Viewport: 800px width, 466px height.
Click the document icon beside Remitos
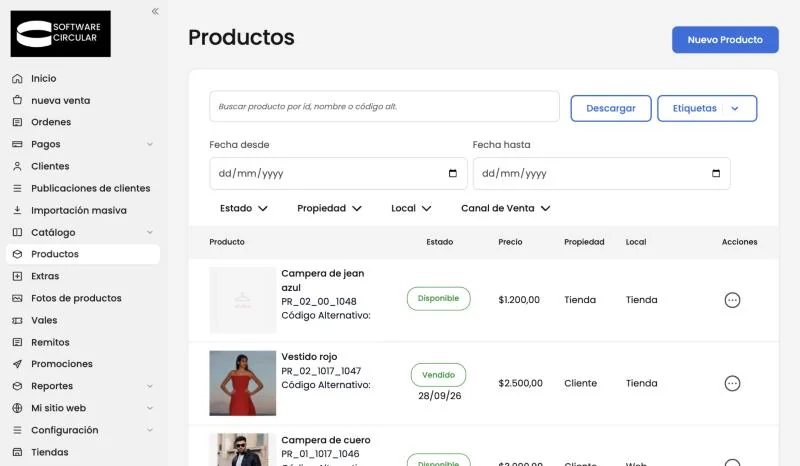click(17, 342)
